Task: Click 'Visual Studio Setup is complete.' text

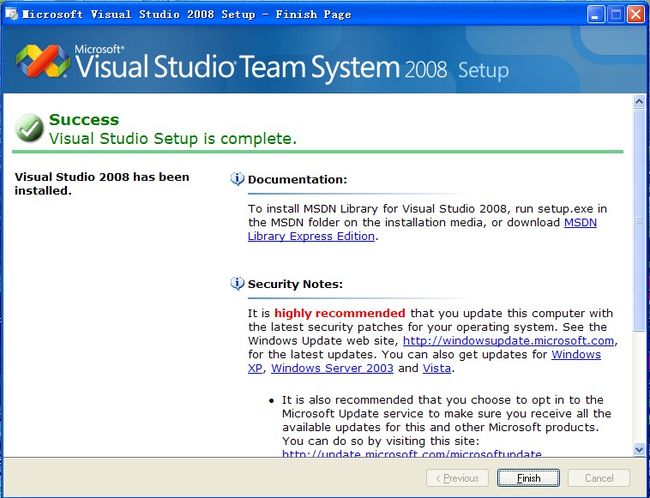Action: coord(173,138)
